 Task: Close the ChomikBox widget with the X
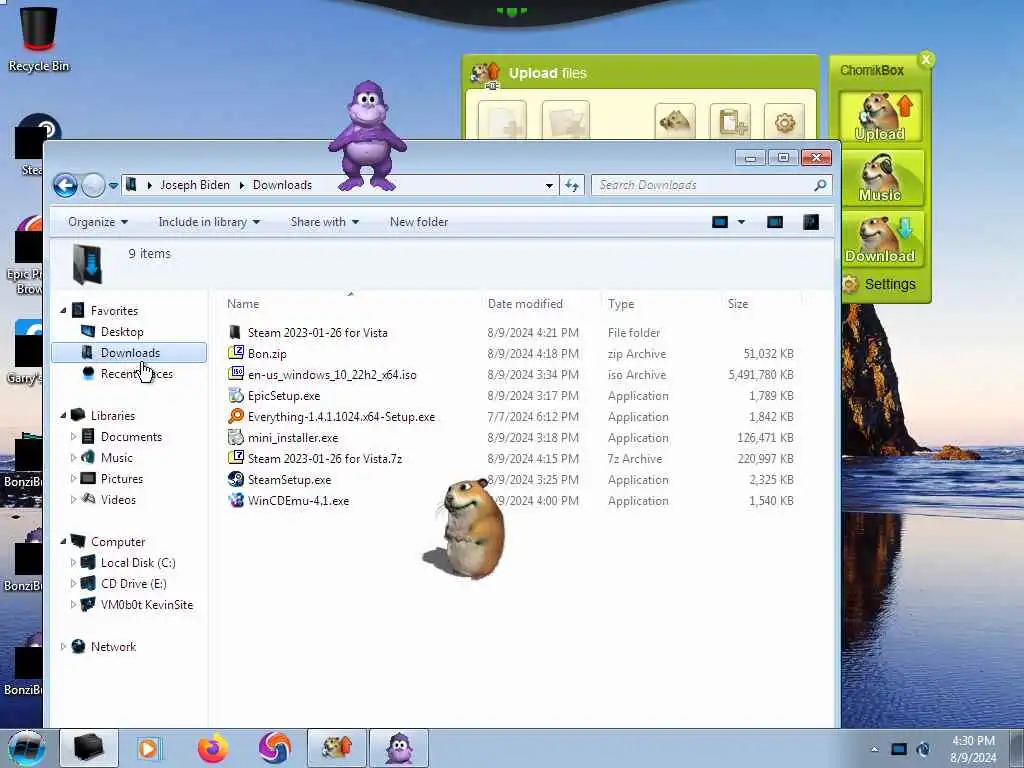point(925,60)
